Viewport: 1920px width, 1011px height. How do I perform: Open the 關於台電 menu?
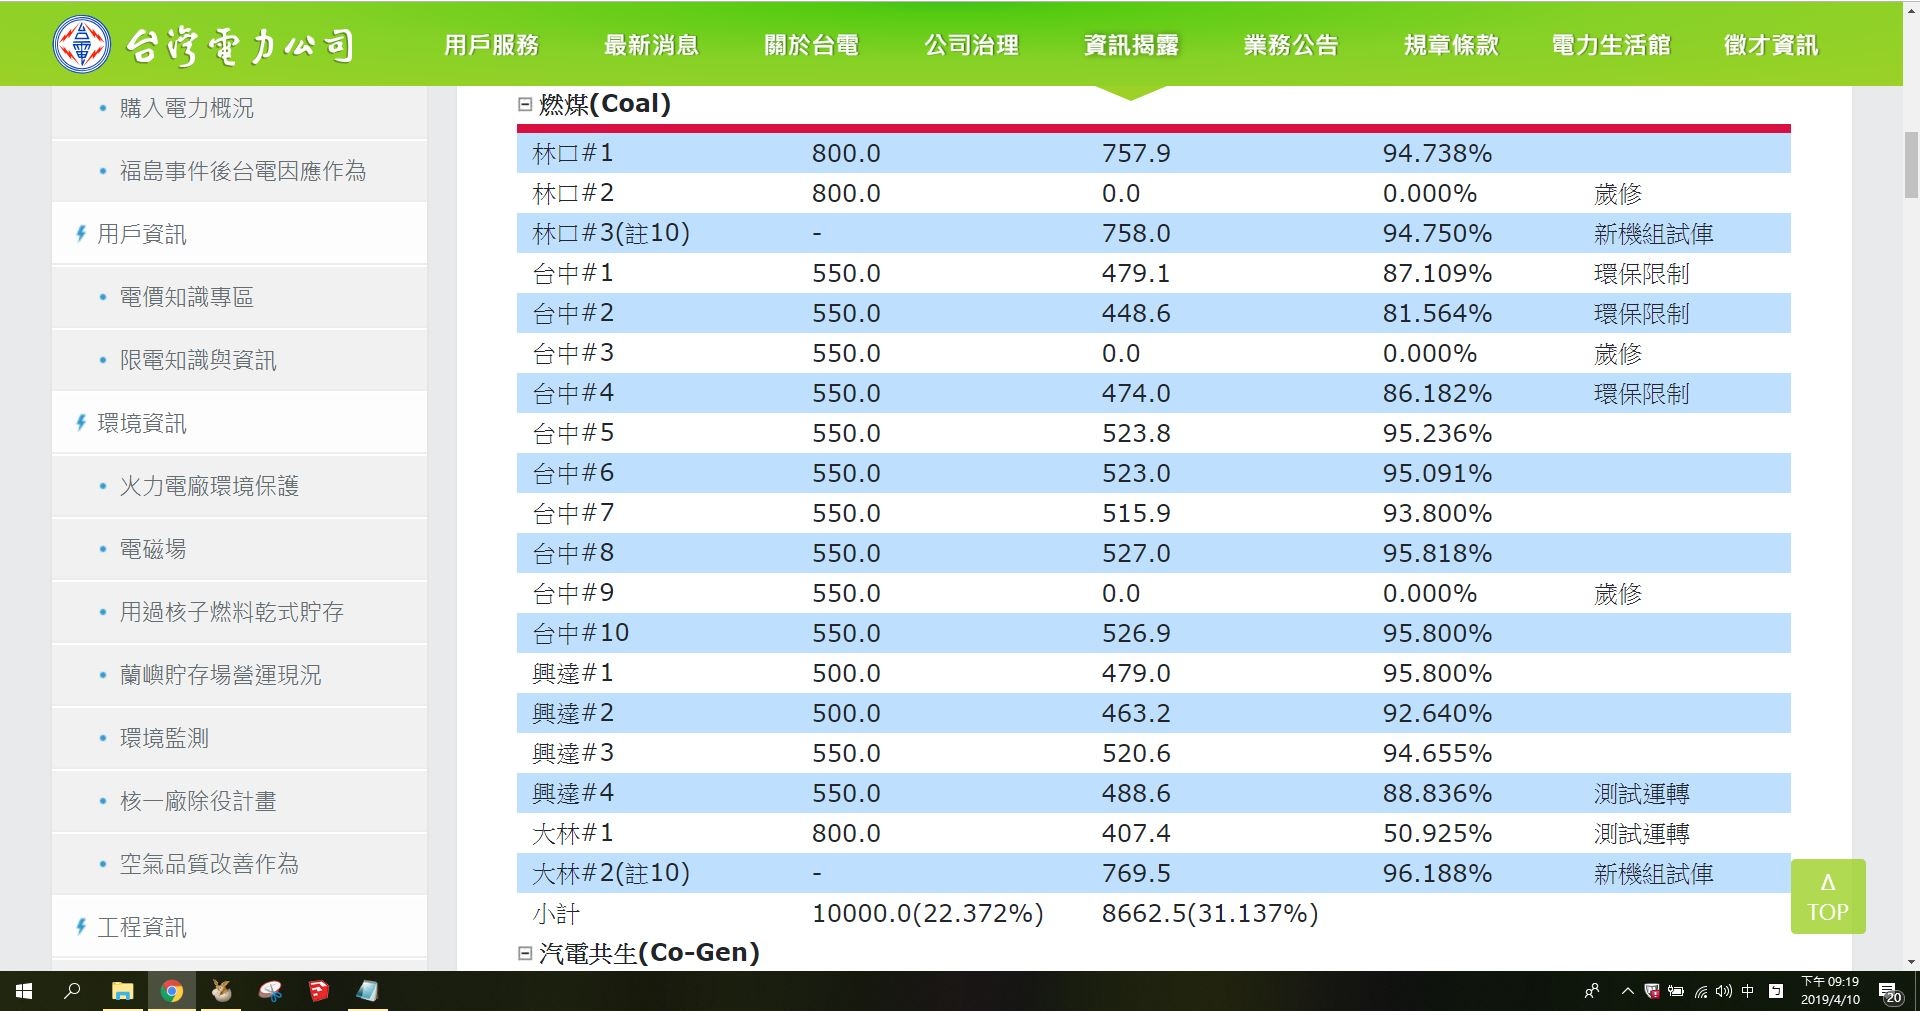click(811, 45)
